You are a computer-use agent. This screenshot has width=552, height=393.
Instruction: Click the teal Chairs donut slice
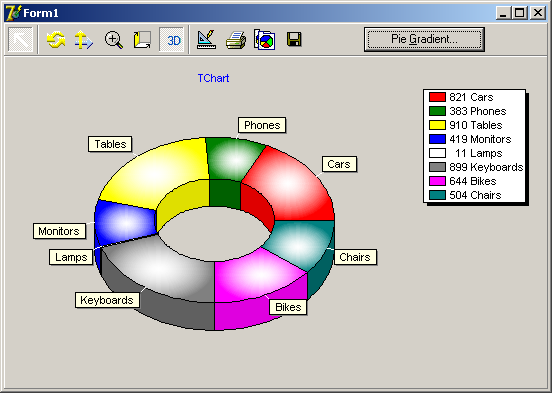[299, 247]
